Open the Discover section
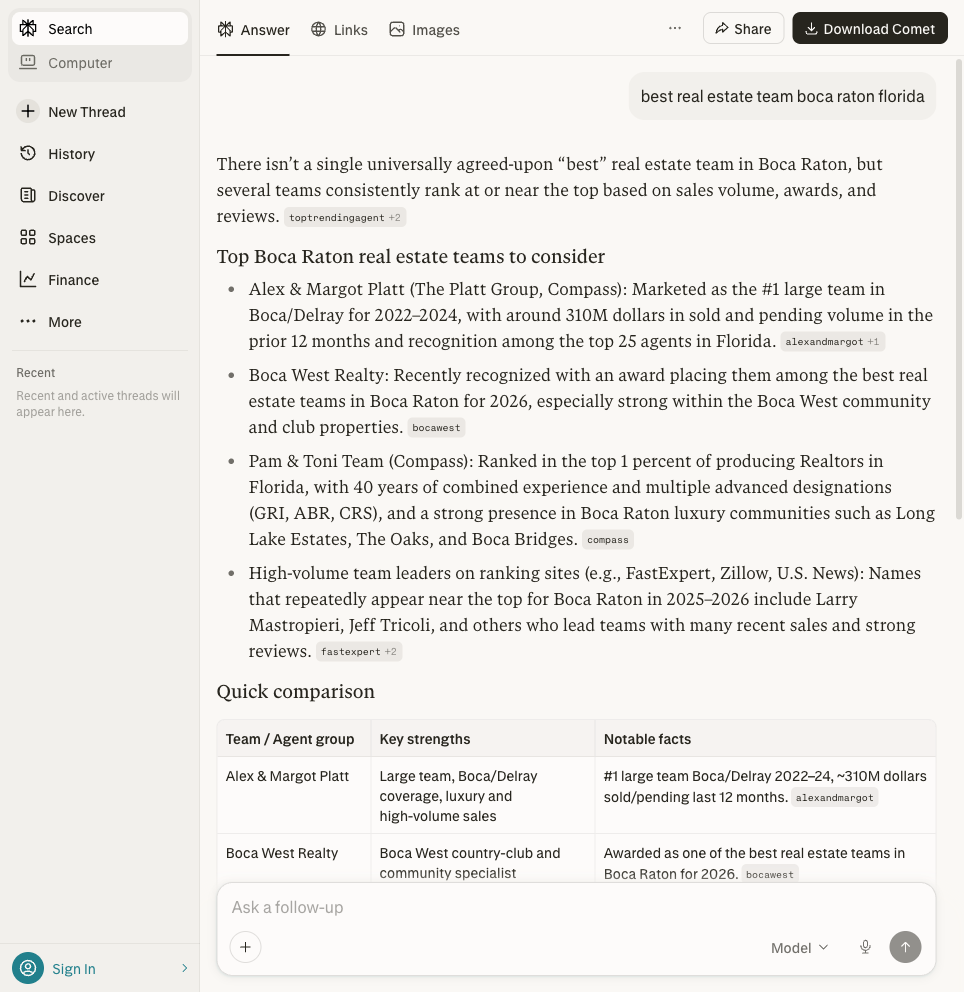Screen dimensions: 964x992 click(x=76, y=195)
